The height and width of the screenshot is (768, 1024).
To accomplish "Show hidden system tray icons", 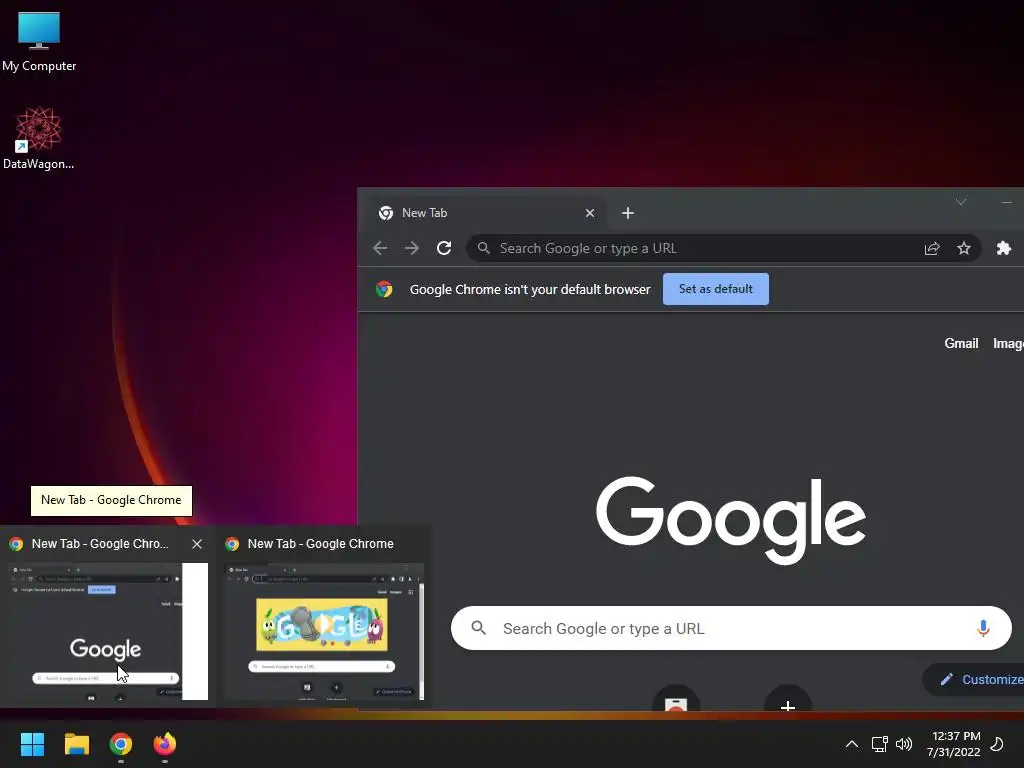I will point(852,744).
